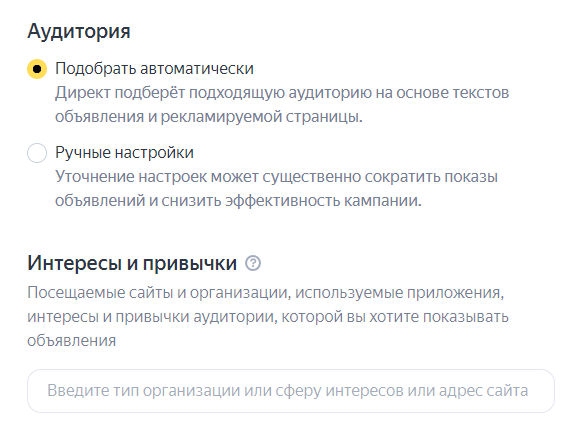Image resolution: width=576 pixels, height=438 pixels.
Task: Choose the empty radio circle for manual settings
Action: coord(37,152)
